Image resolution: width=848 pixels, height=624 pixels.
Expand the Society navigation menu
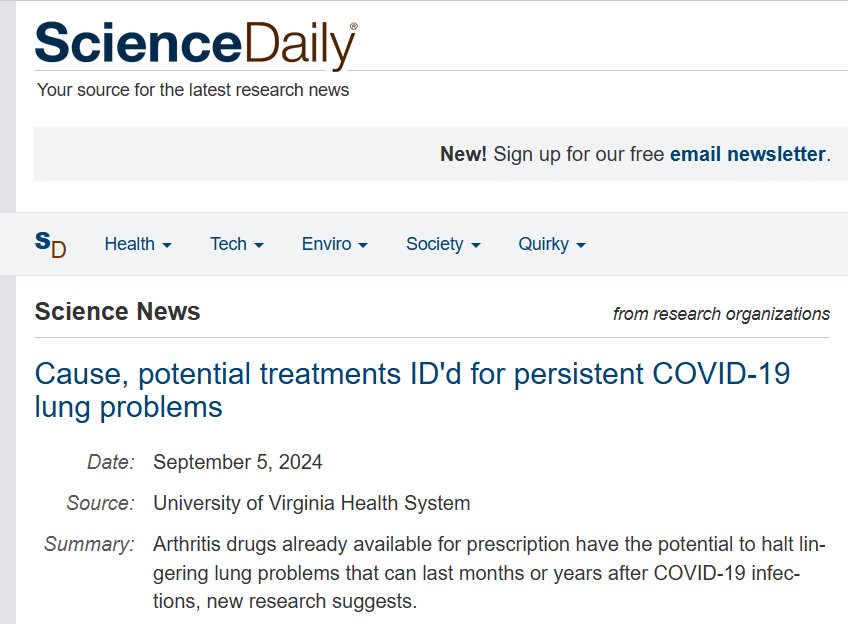[x=442, y=244]
